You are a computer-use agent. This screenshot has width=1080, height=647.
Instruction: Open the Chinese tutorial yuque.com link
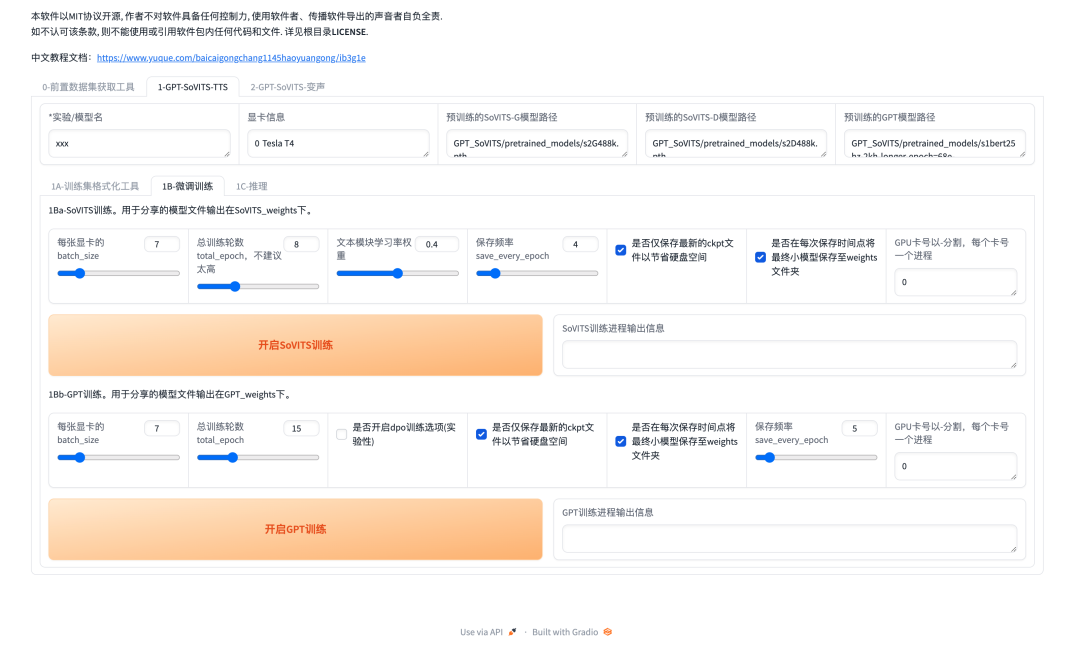[x=231, y=58]
